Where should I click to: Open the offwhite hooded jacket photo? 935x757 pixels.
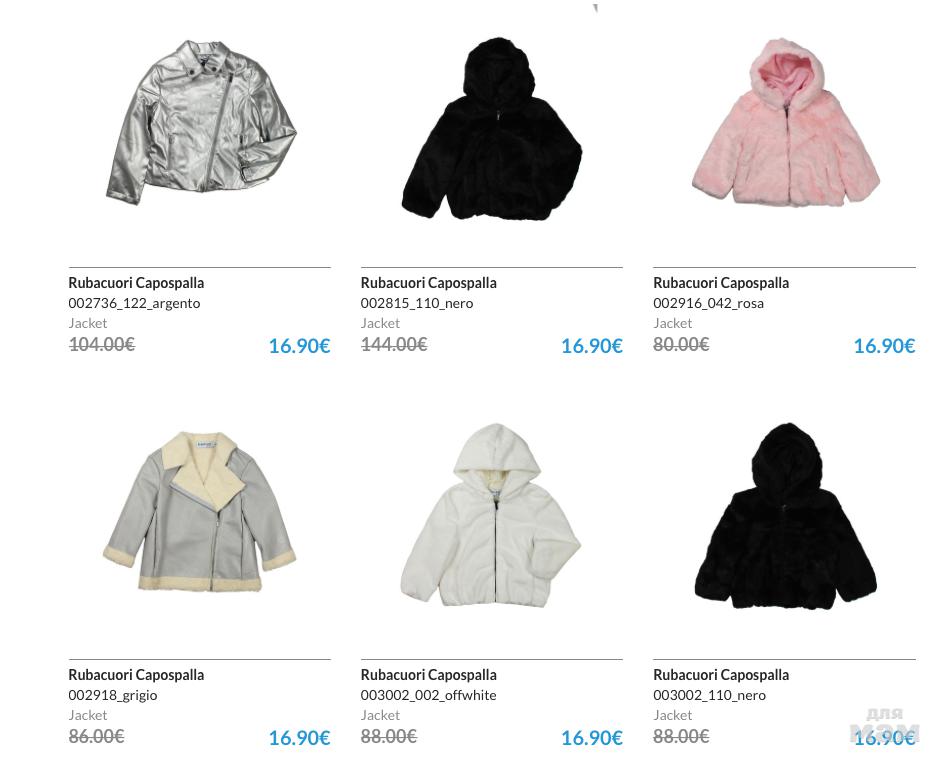490,515
